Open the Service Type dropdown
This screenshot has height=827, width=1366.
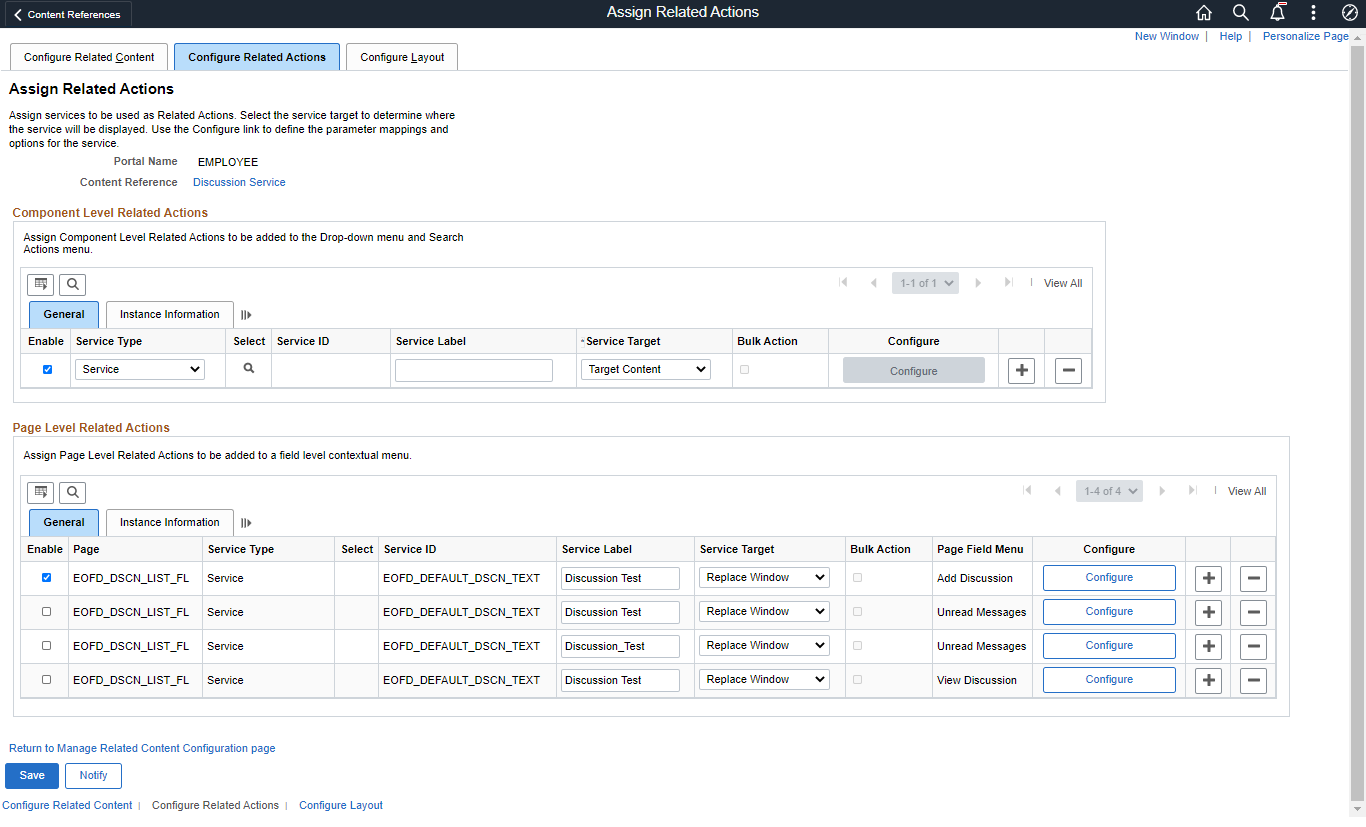(x=140, y=369)
